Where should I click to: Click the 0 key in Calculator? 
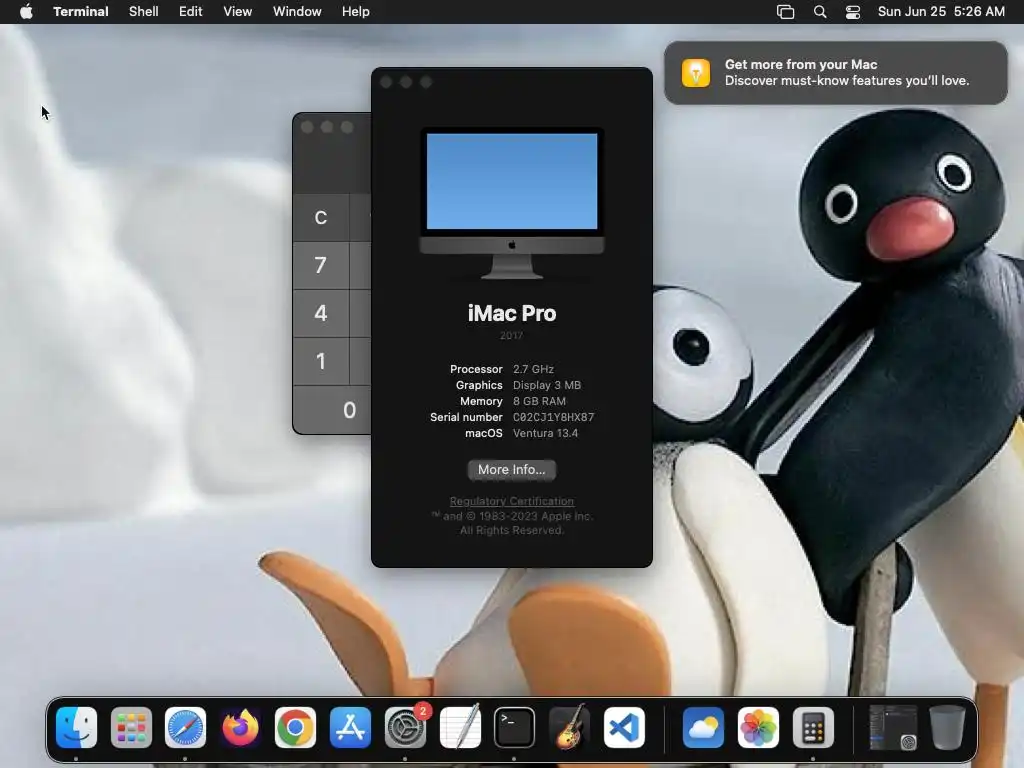point(333,409)
